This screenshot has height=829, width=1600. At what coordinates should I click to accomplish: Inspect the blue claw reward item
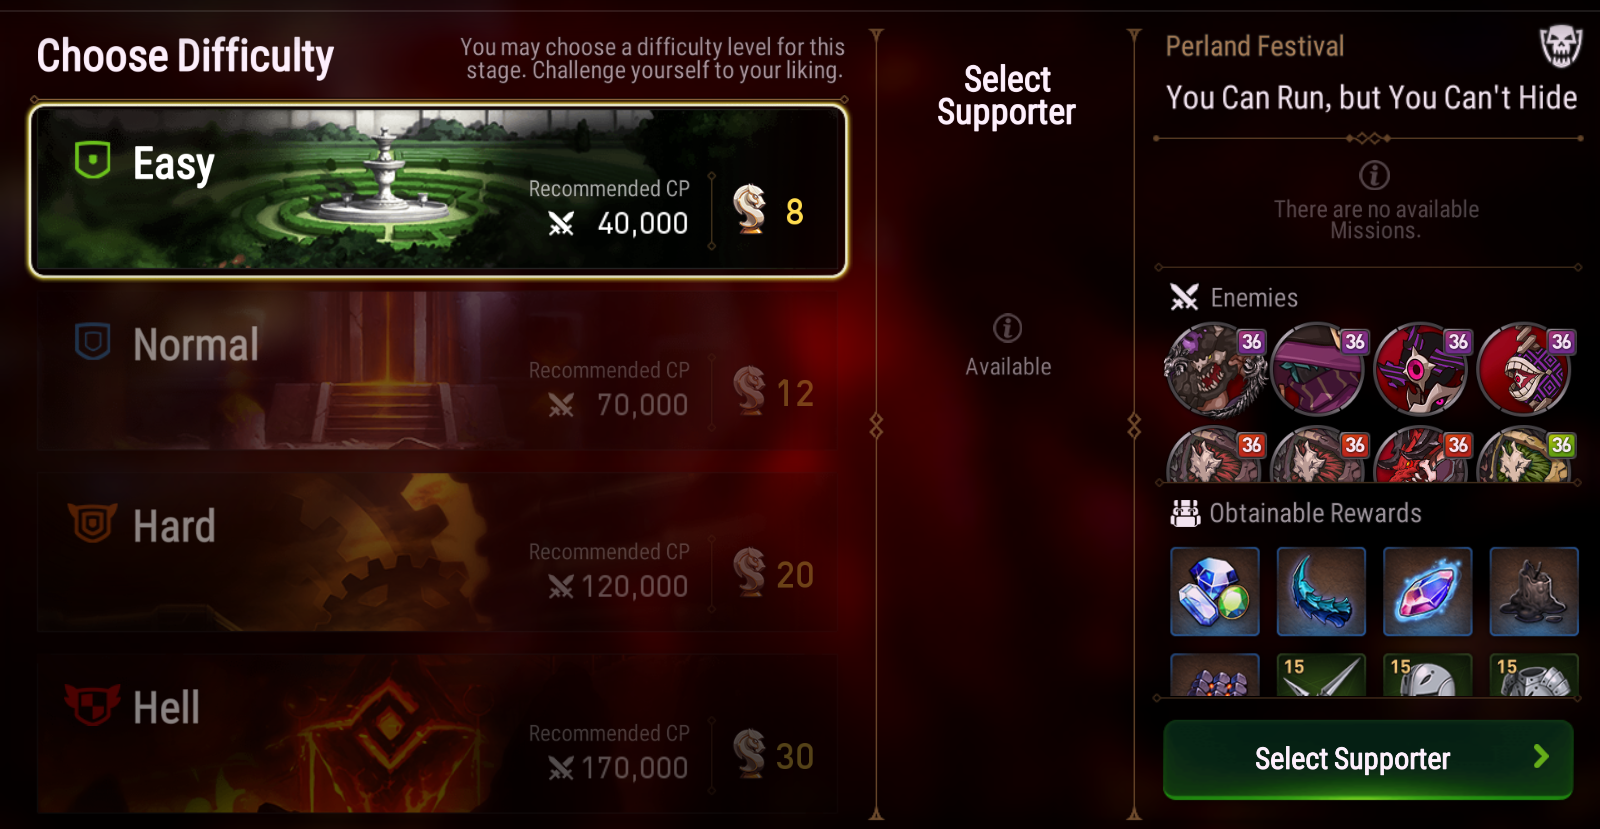click(1321, 591)
